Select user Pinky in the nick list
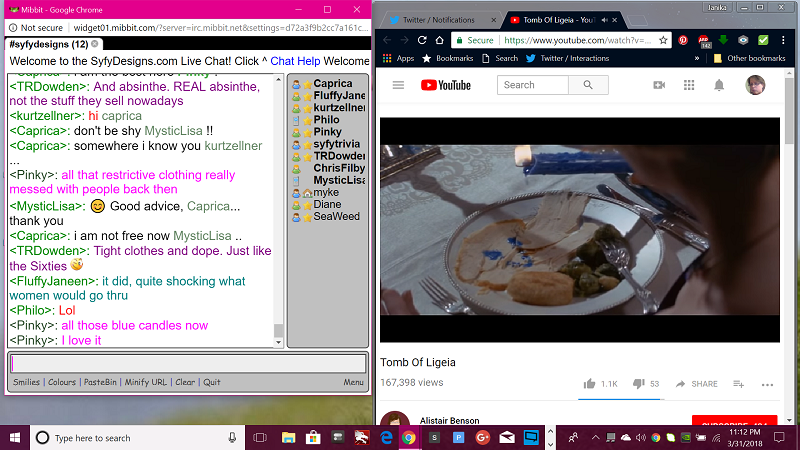This screenshot has height=450, width=800. click(x=329, y=132)
